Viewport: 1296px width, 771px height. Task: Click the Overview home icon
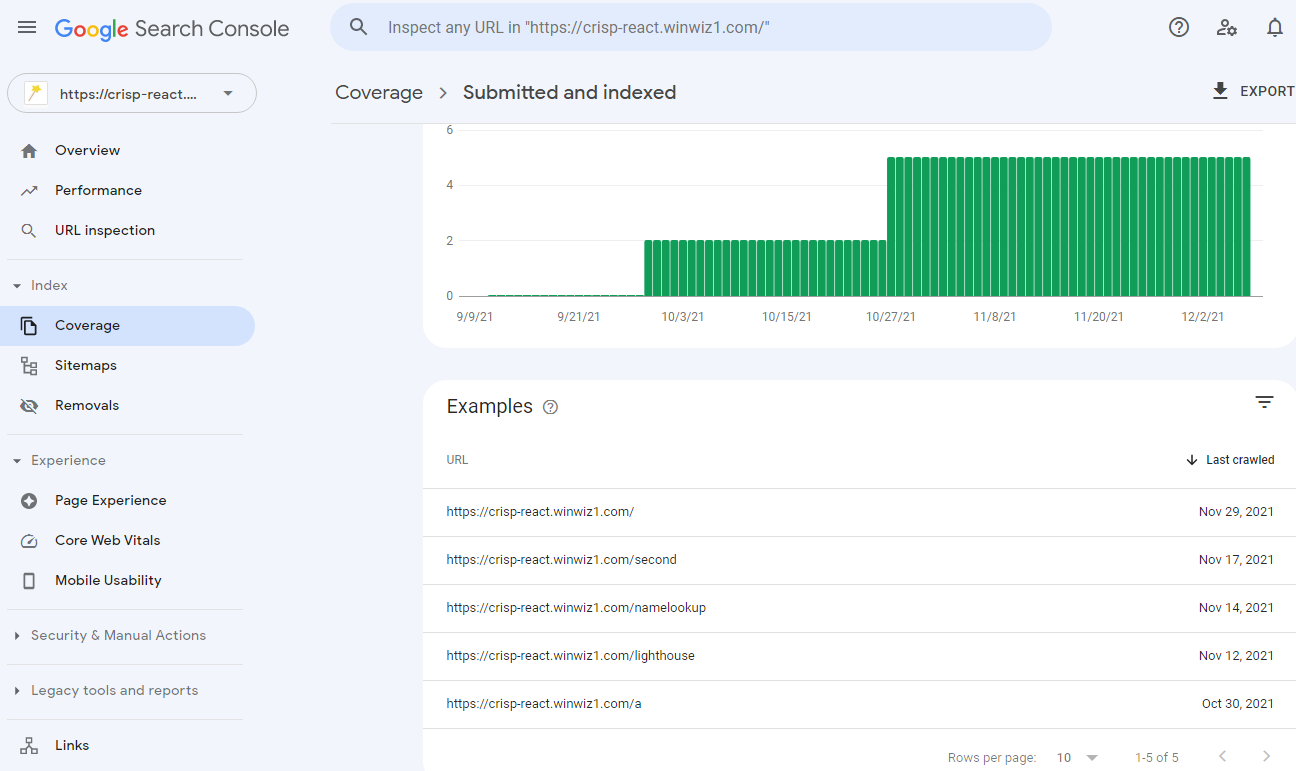click(x=29, y=150)
